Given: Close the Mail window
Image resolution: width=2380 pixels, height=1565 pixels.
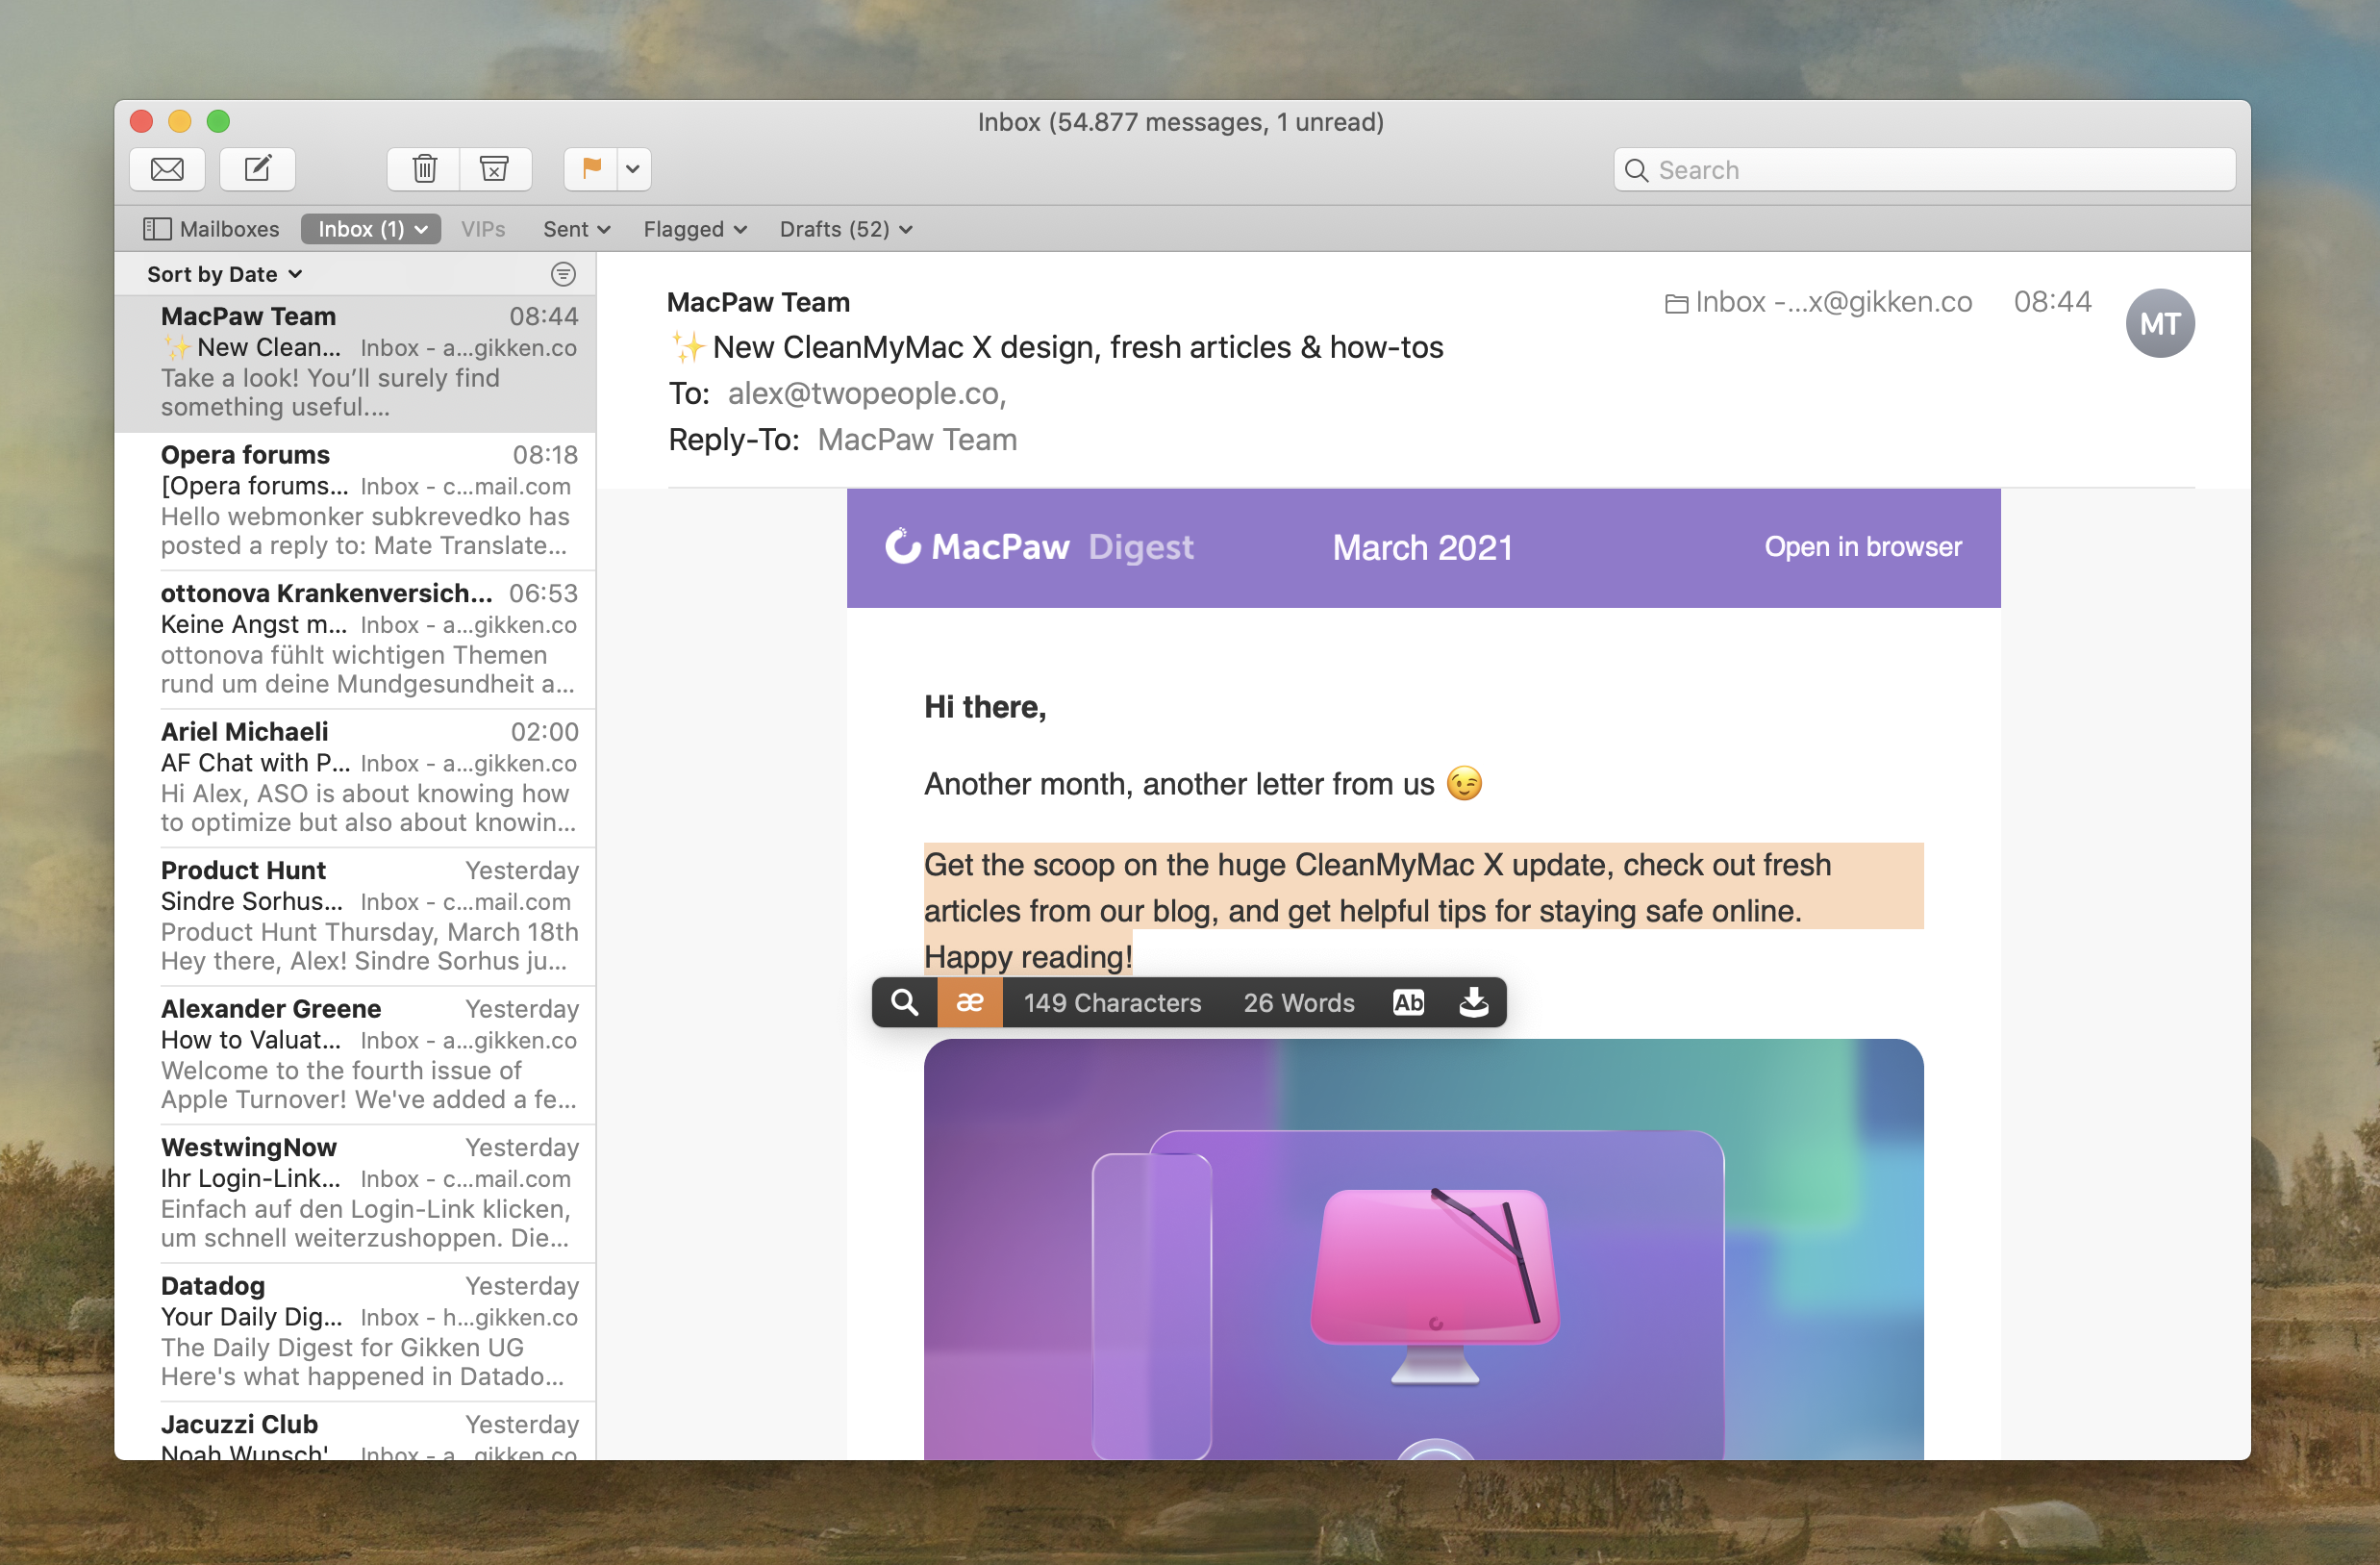Looking at the screenshot, I should pyautogui.click(x=141, y=121).
